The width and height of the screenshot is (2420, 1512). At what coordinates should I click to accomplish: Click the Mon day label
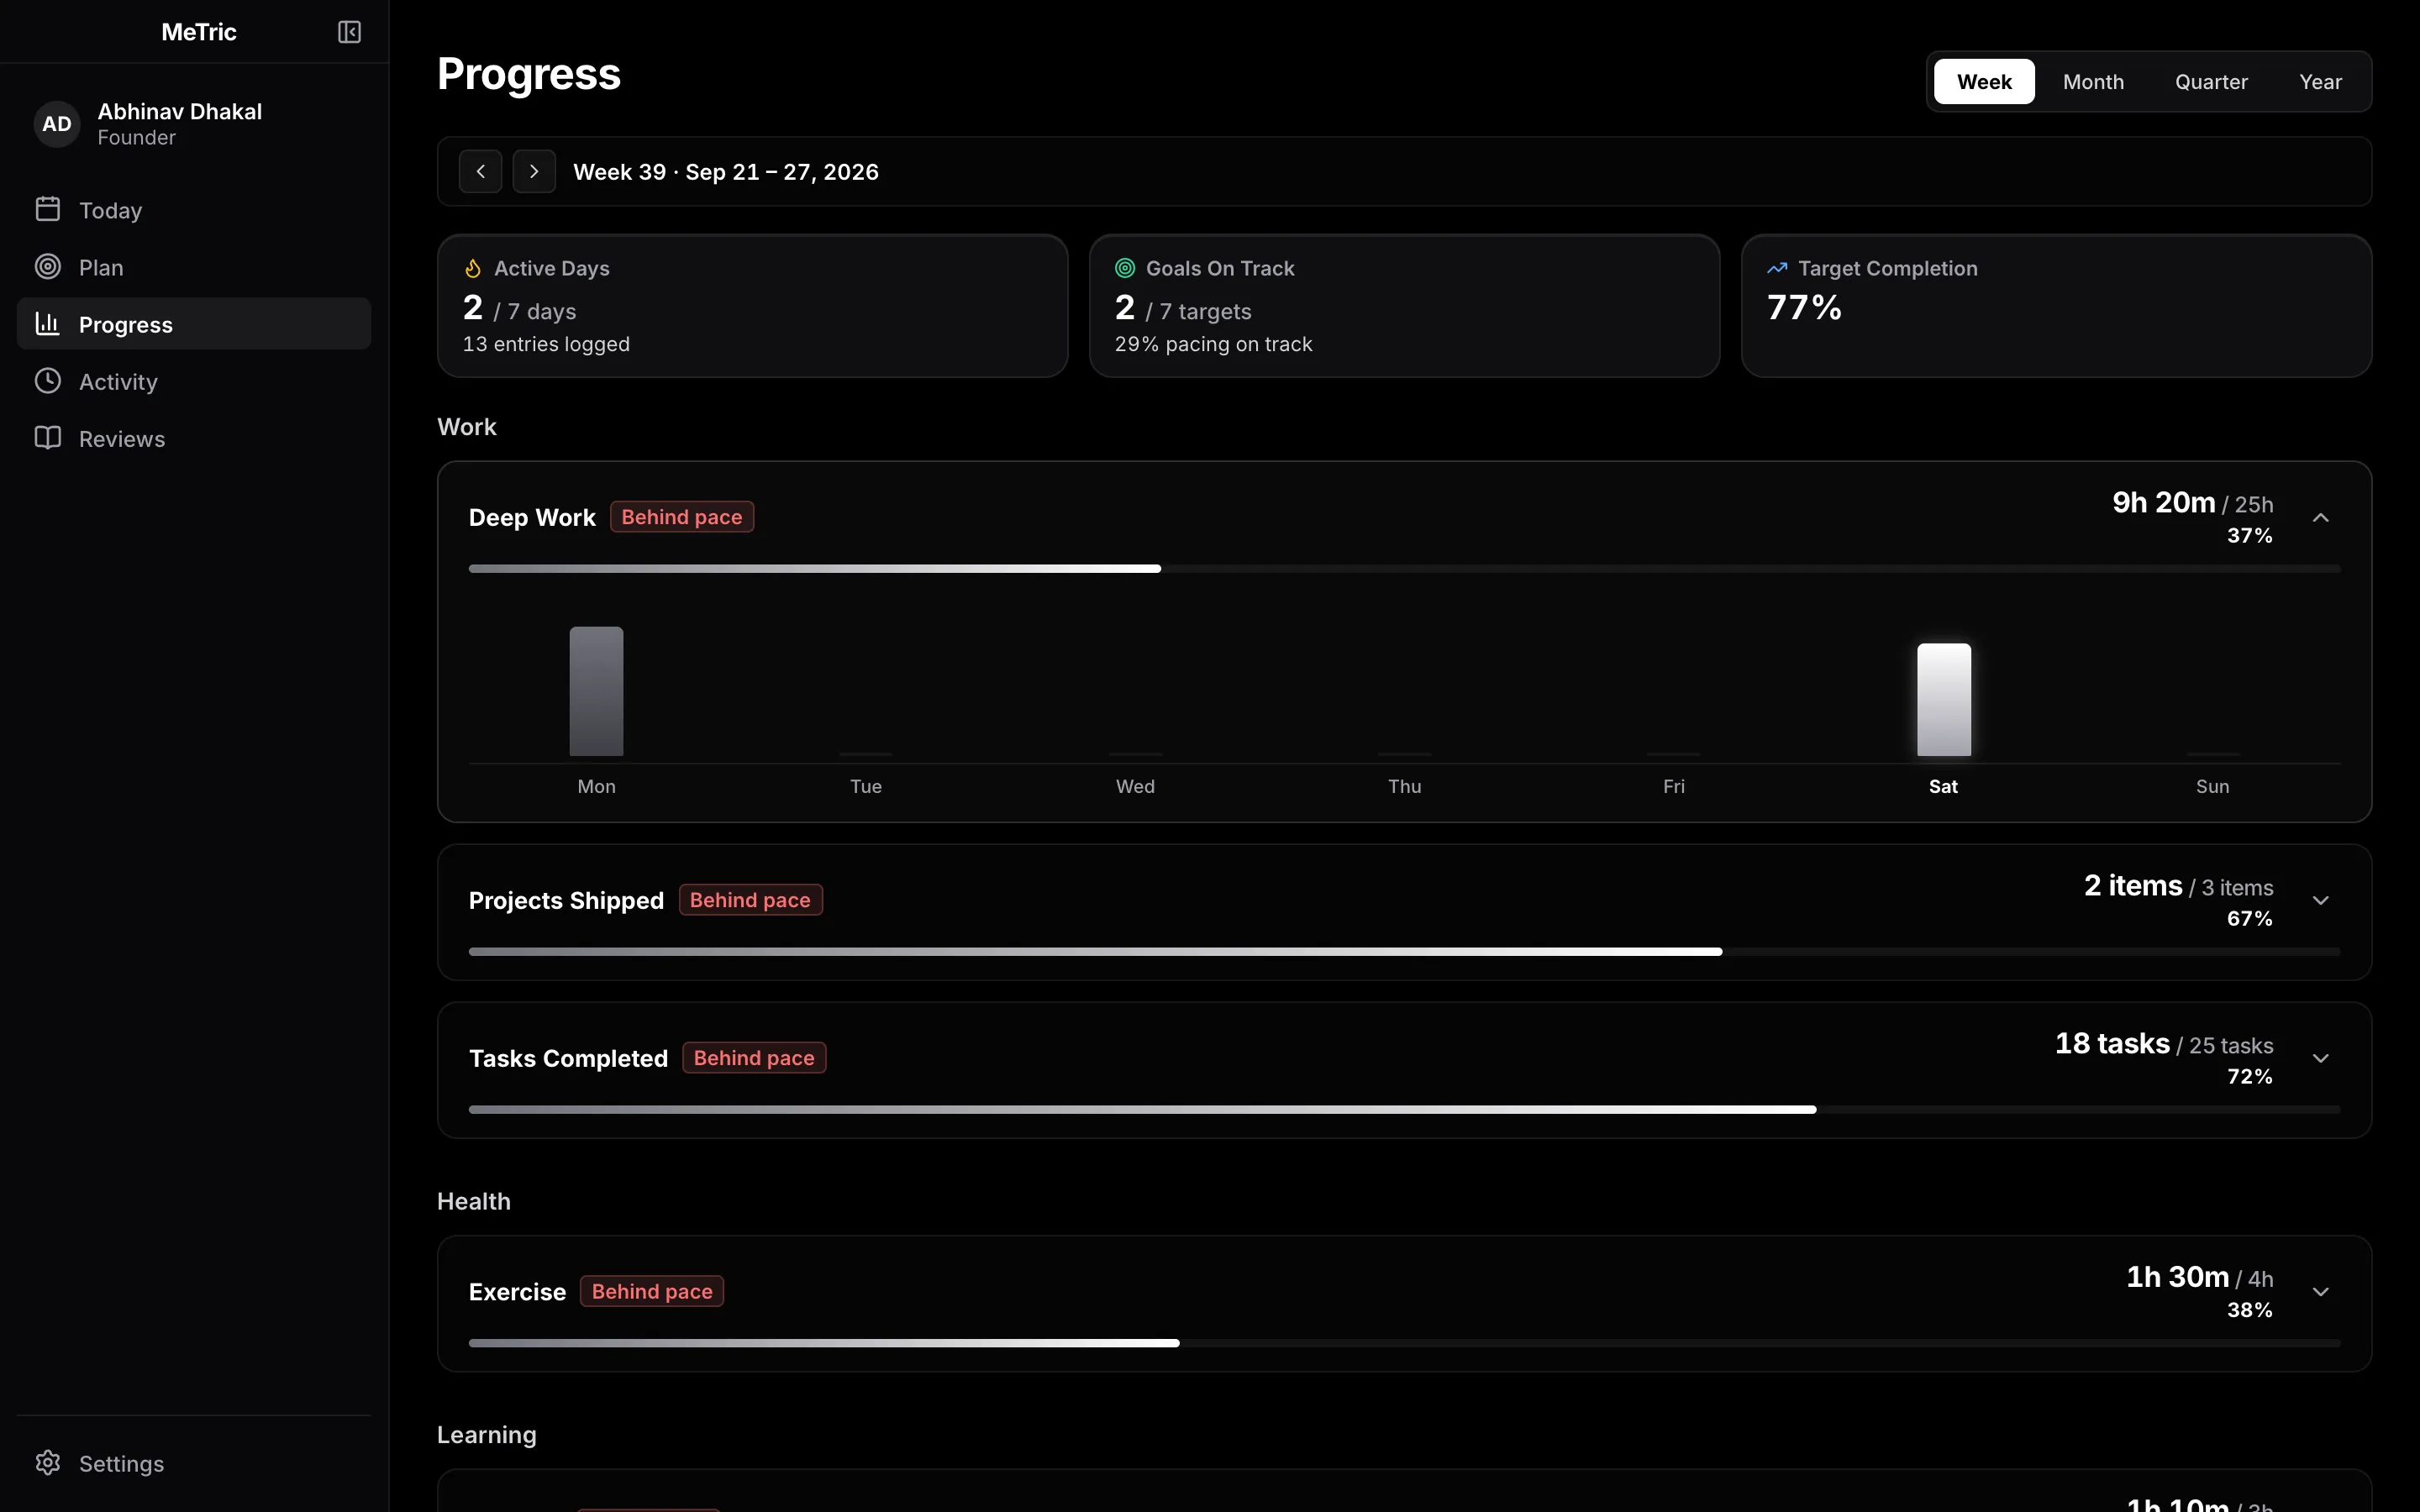coord(596,786)
